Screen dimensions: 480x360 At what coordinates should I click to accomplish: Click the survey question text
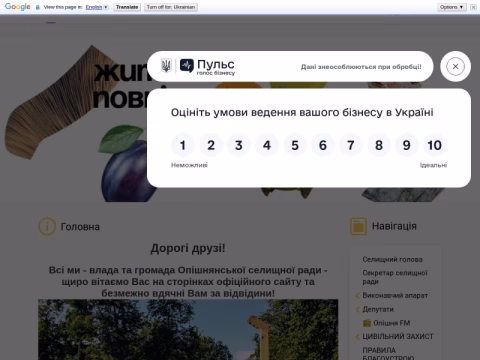302,112
